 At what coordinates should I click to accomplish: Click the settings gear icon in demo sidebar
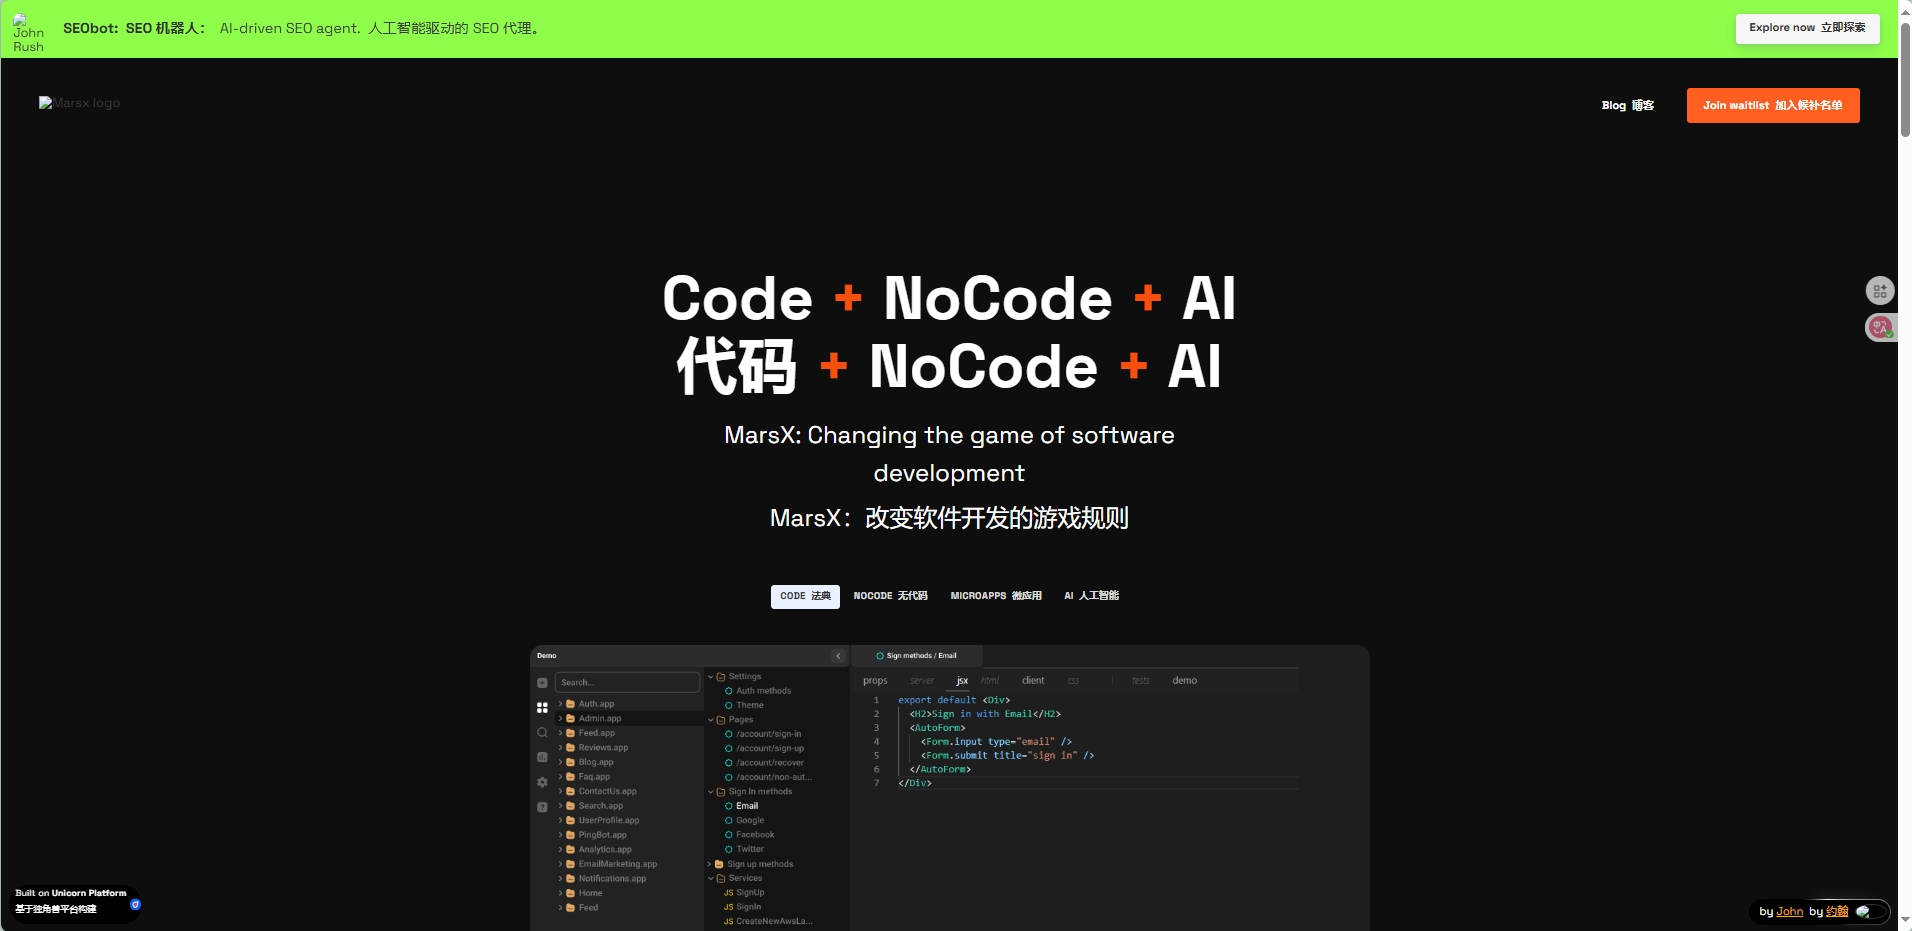pyautogui.click(x=542, y=782)
